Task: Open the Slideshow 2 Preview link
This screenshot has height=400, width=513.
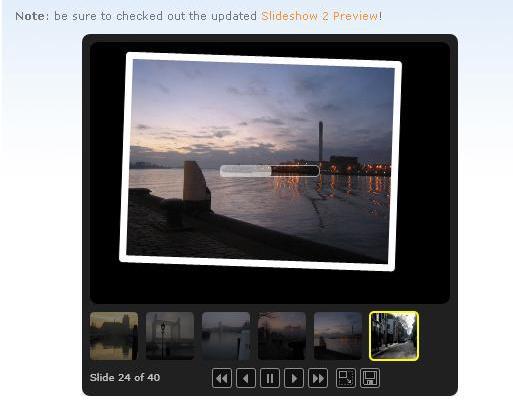Action: [319, 16]
